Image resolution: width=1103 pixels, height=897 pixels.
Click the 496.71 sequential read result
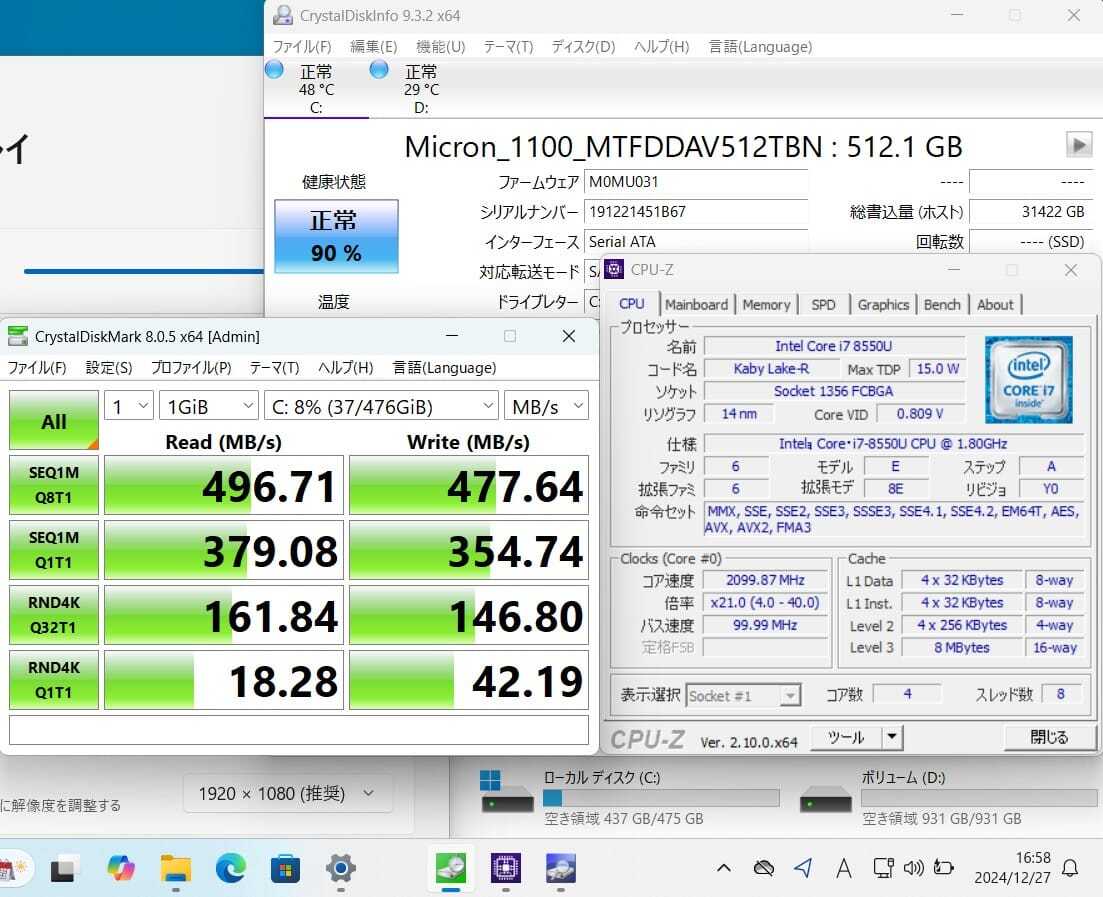224,485
